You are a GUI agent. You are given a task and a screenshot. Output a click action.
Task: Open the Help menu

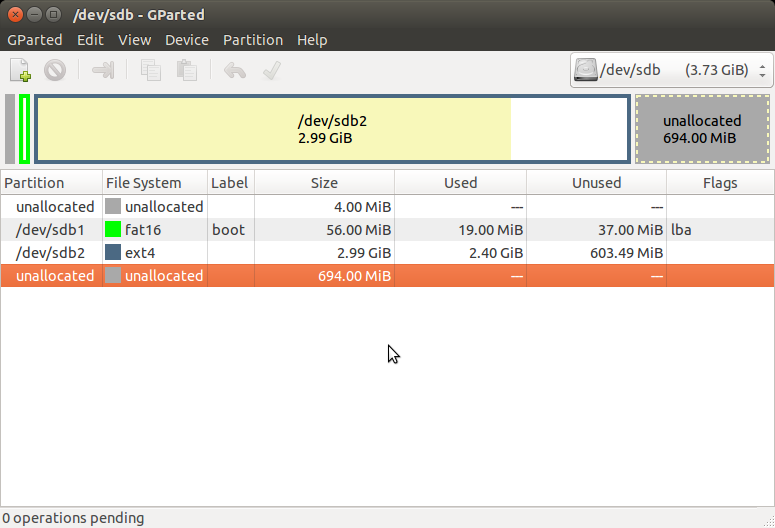pyautogui.click(x=312, y=40)
